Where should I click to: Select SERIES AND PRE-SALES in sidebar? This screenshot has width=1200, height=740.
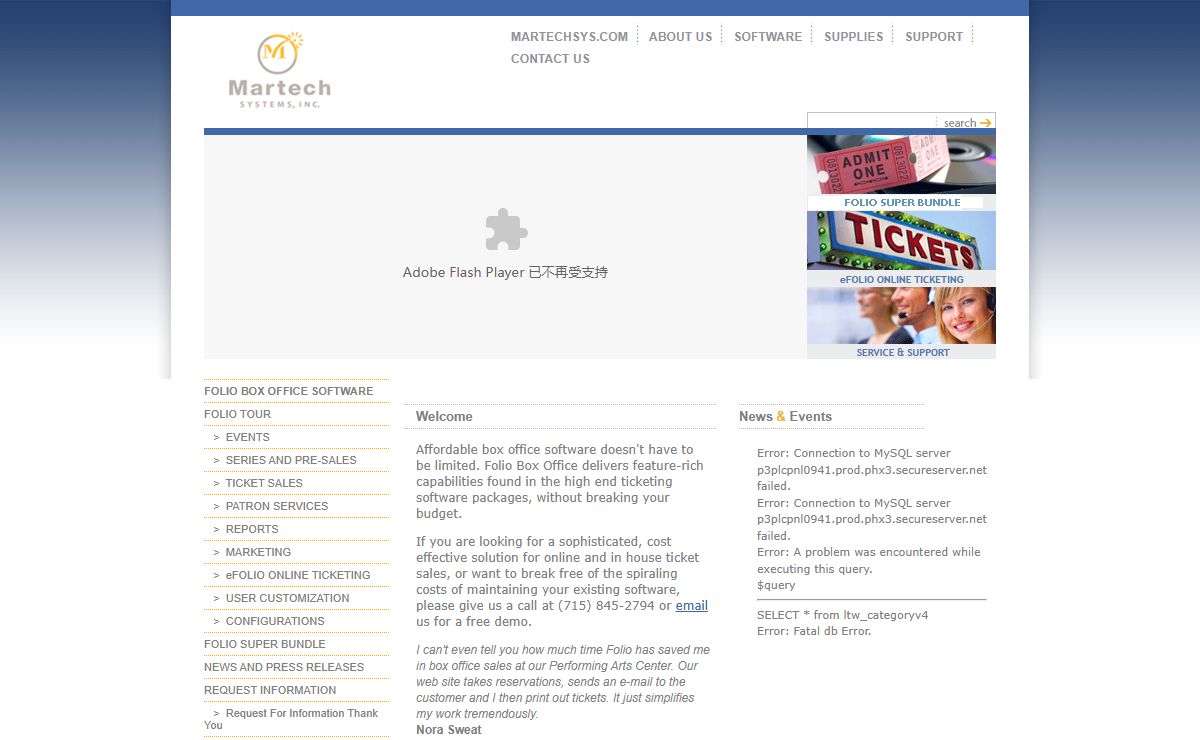291,460
